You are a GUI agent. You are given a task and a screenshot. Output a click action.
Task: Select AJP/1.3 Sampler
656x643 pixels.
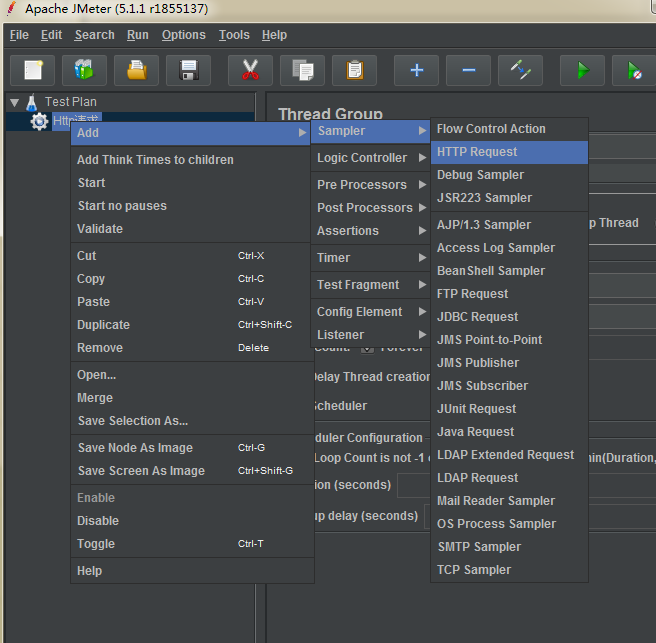tap(509, 225)
